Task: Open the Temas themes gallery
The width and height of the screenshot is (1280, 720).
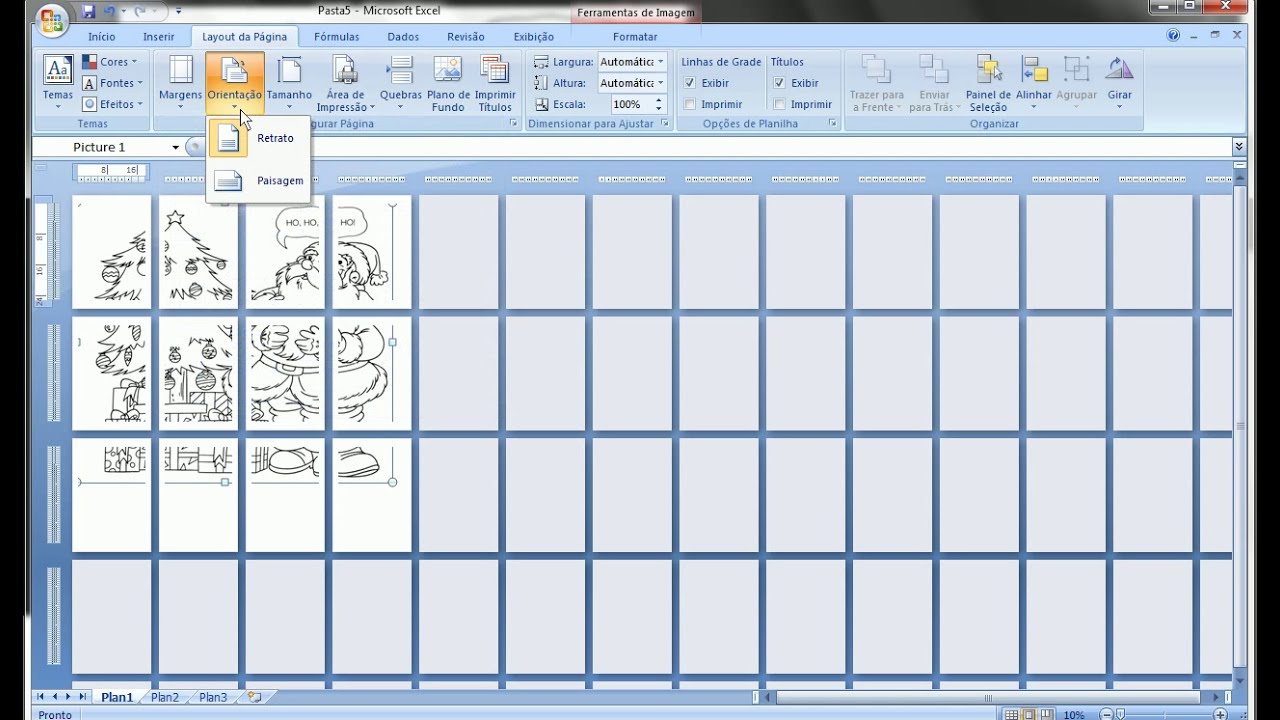Action: click(58, 83)
